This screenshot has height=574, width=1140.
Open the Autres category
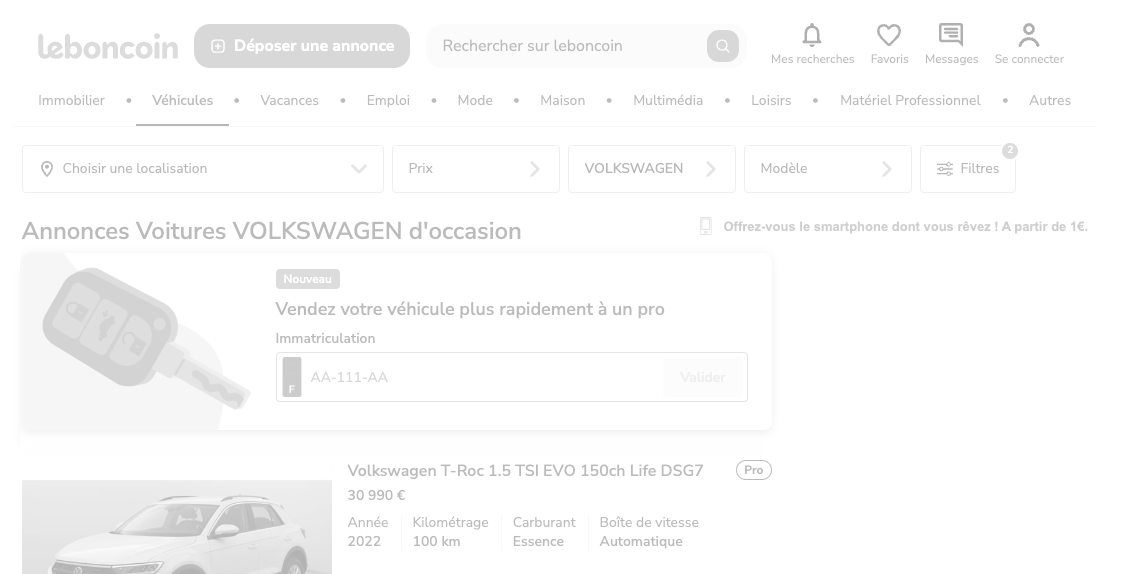[x=1050, y=100]
